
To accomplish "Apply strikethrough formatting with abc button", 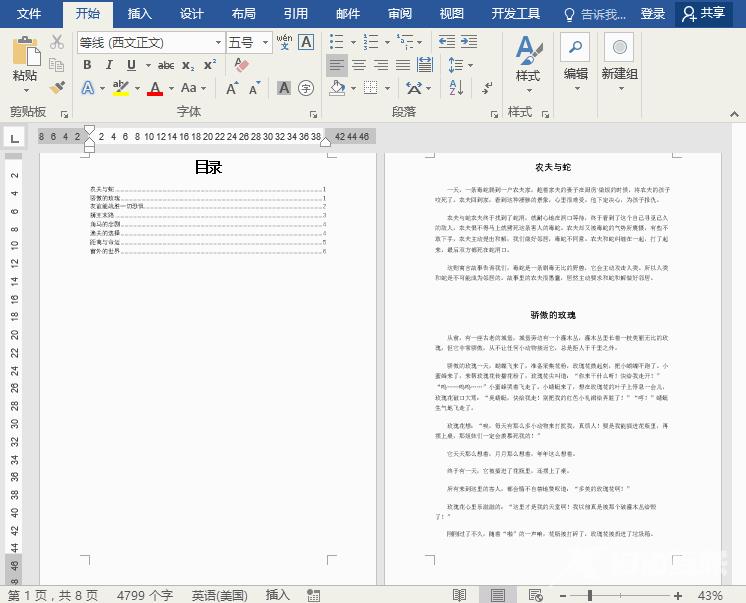I will click(166, 65).
